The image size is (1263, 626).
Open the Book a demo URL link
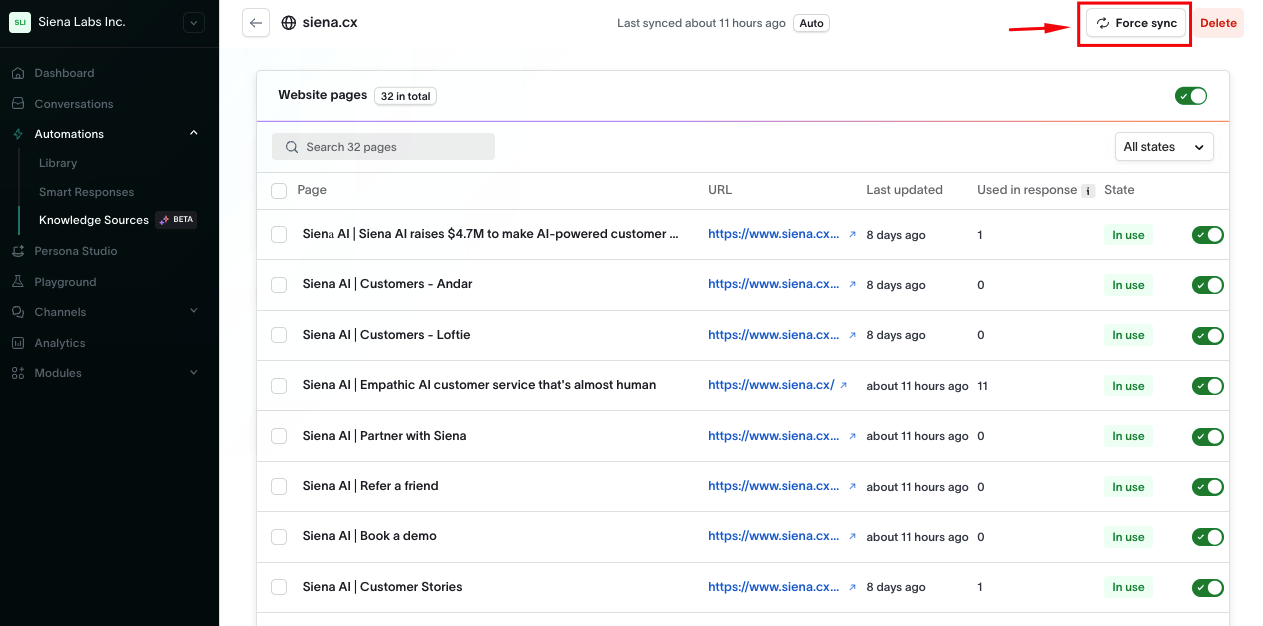pyautogui.click(x=774, y=536)
